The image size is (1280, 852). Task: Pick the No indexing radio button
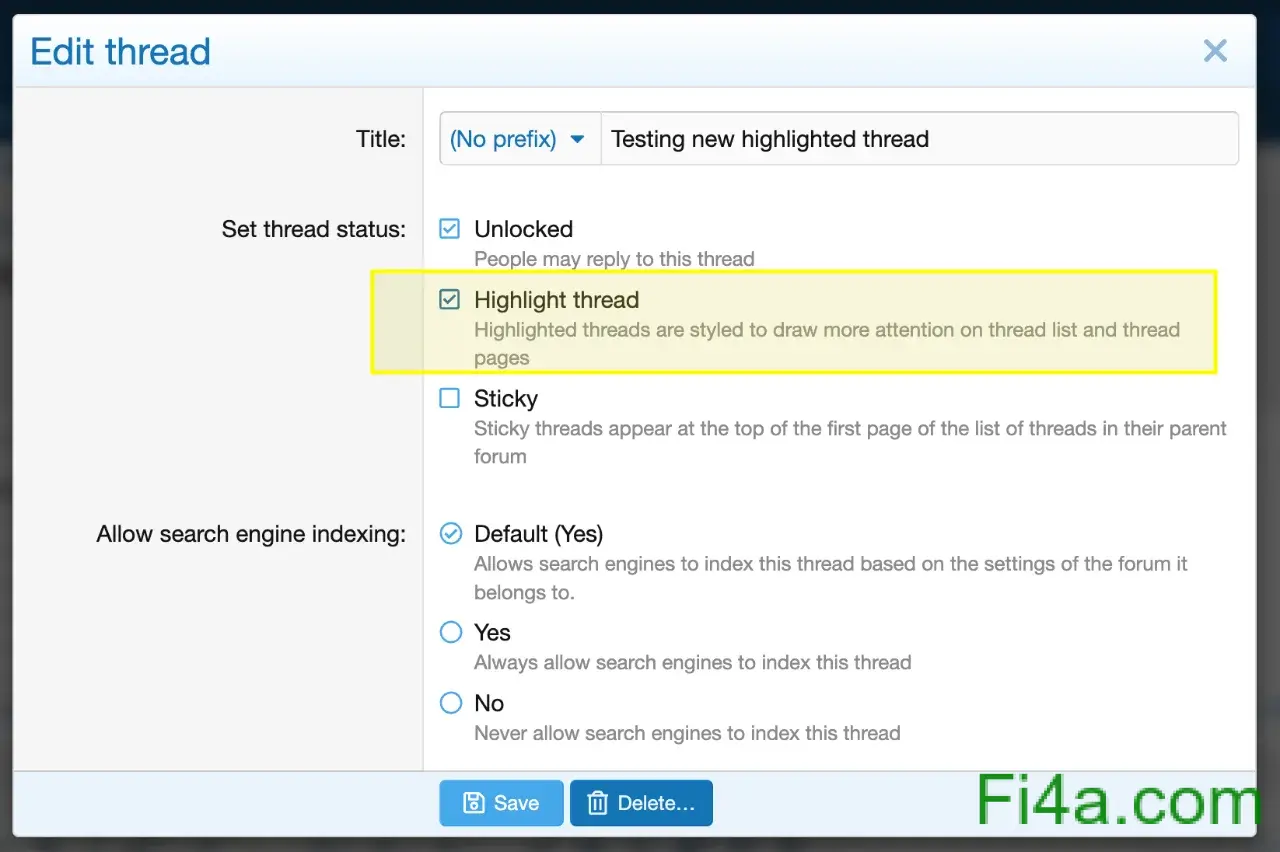point(451,703)
